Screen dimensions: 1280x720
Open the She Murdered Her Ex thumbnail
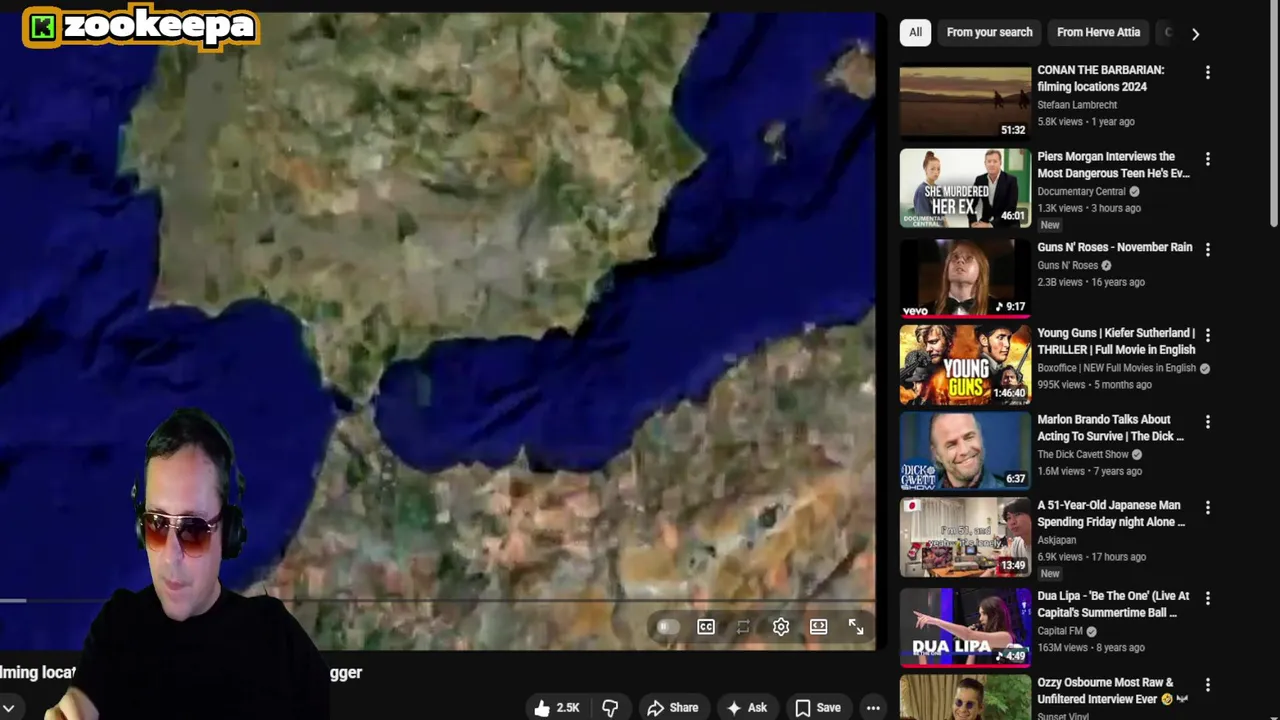965,188
